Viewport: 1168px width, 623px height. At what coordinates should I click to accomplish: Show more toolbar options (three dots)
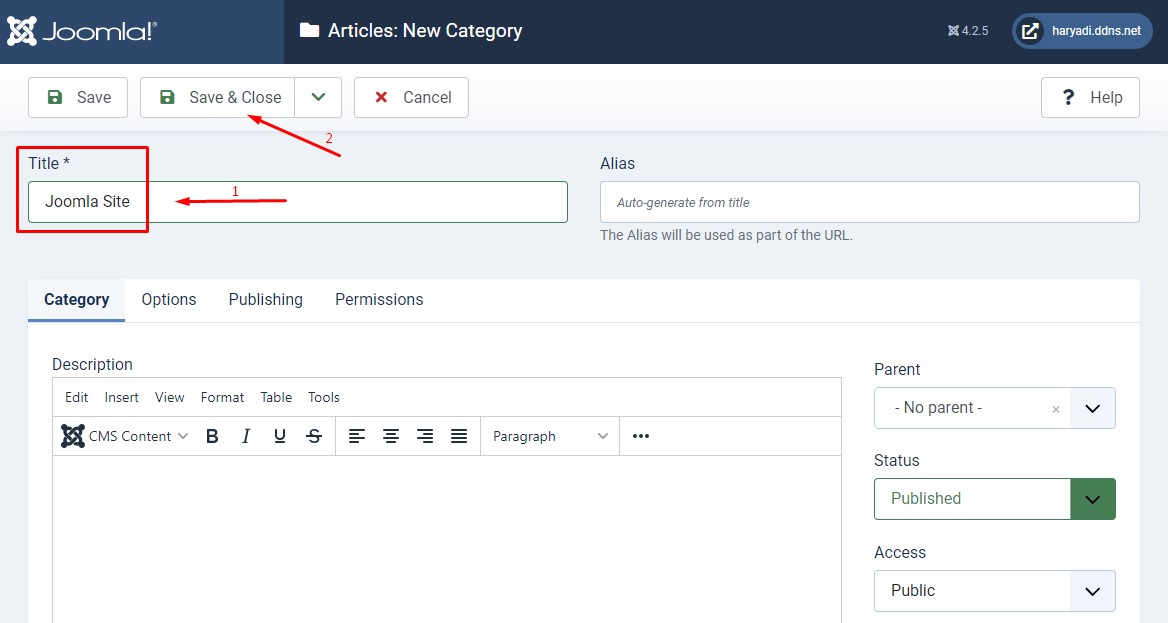click(641, 436)
